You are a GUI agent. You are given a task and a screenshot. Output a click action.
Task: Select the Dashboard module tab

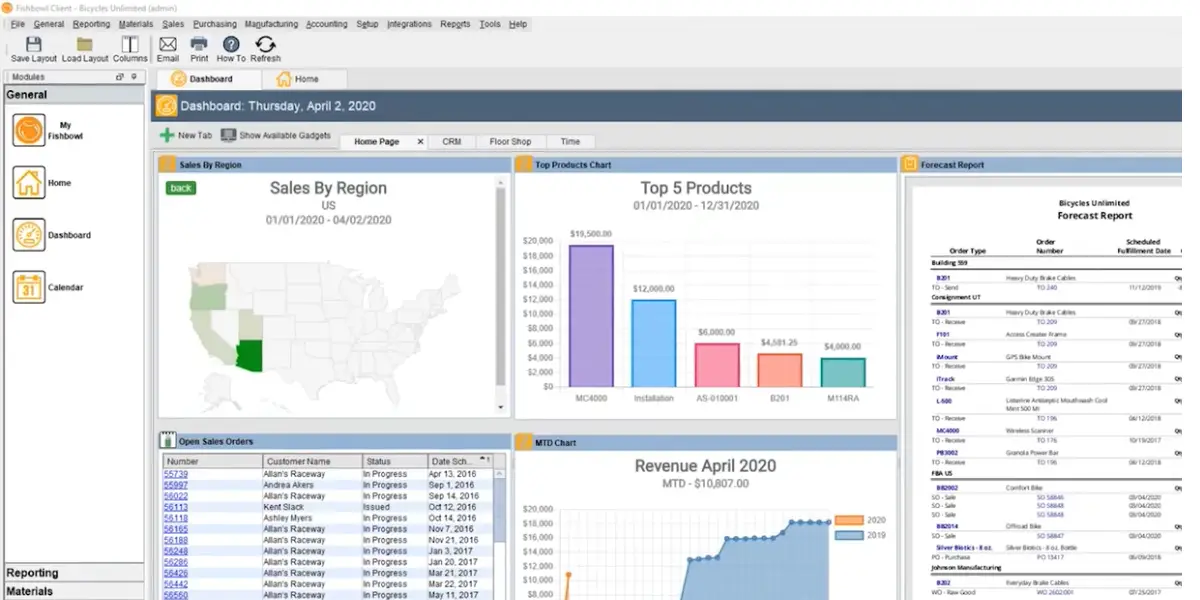pyautogui.click(x=208, y=79)
